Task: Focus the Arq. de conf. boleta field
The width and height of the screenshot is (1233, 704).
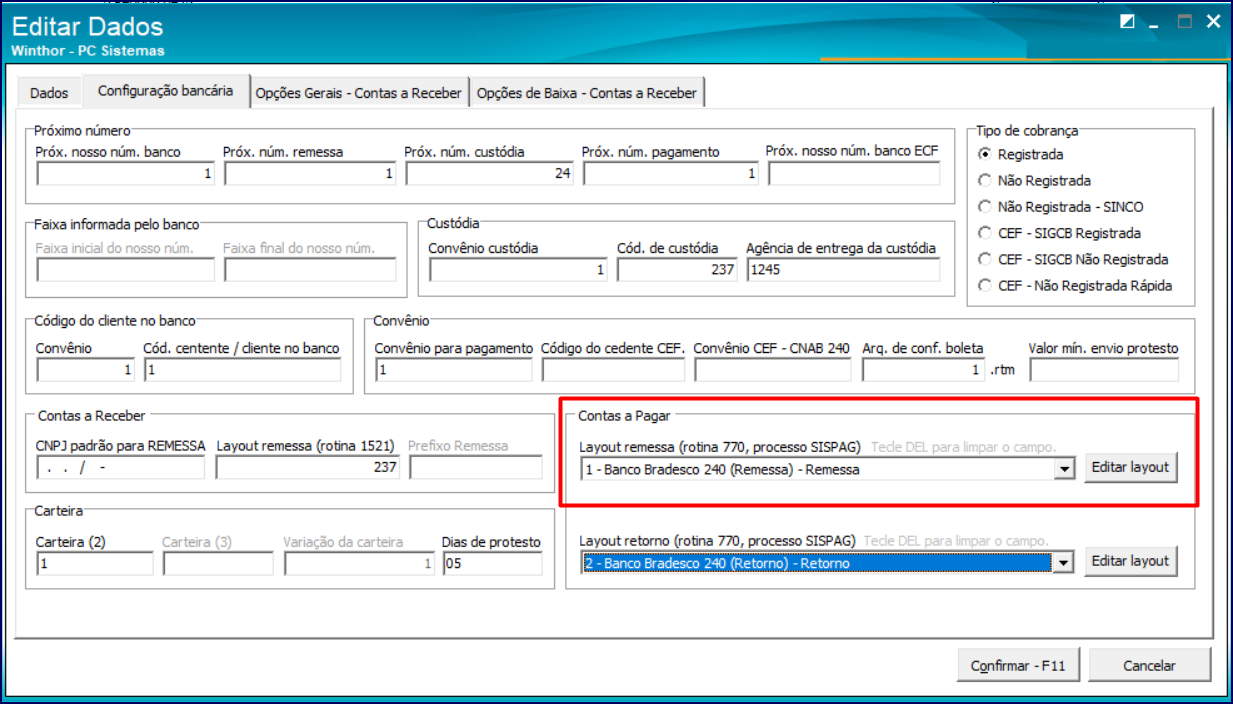Action: (924, 370)
